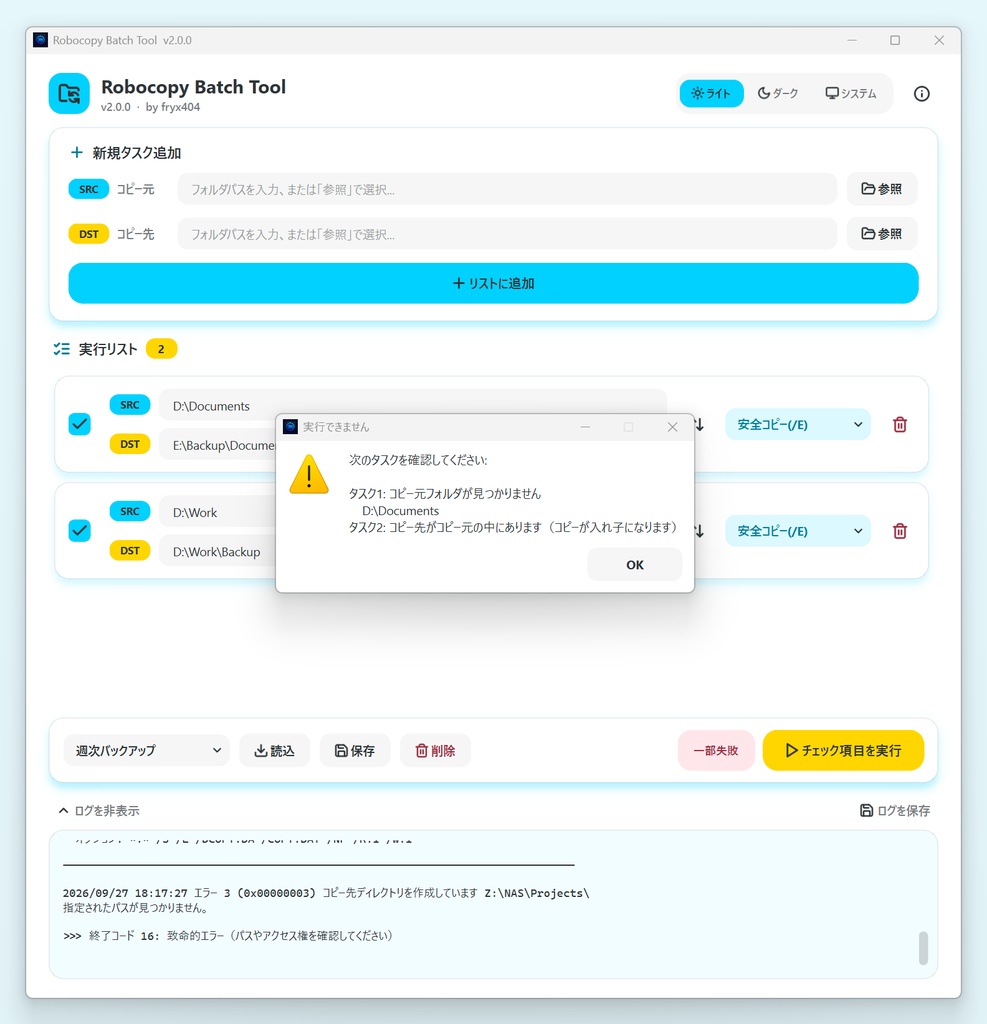Viewport: 987px width, 1024px height.
Task: Focus the コピー先 folder path field
Action: point(507,234)
